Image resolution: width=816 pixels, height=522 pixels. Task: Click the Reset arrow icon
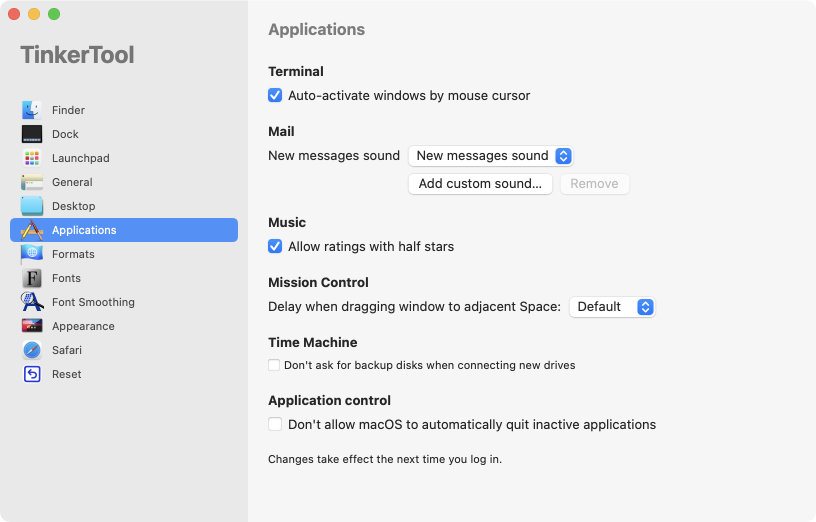(32, 374)
